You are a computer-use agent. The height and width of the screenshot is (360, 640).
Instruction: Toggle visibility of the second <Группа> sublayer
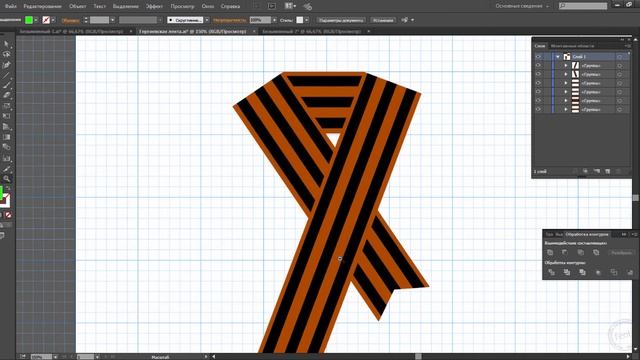tap(538, 74)
